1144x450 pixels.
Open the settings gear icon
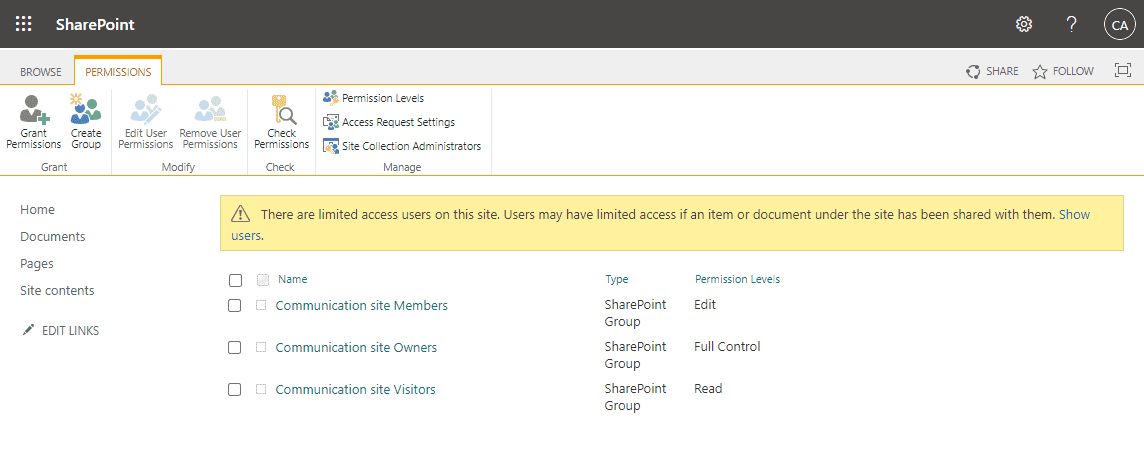click(1024, 24)
